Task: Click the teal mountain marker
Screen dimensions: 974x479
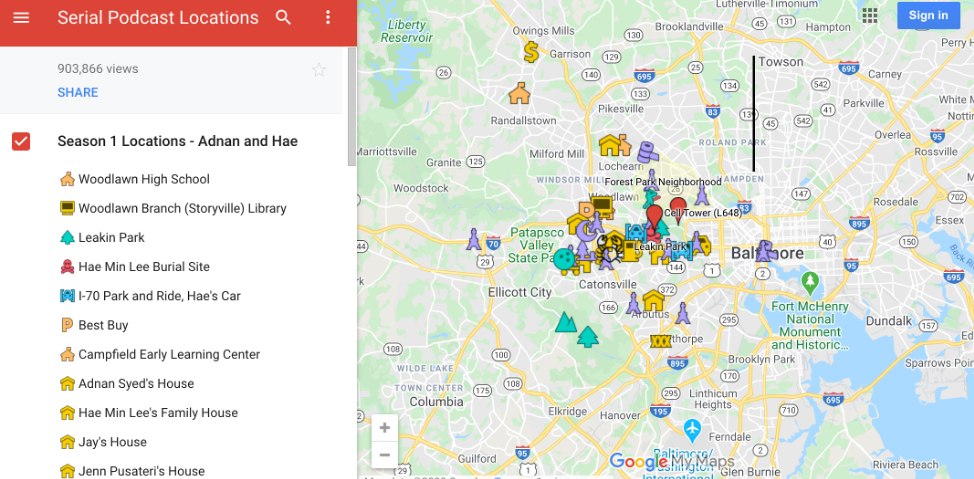Action: (x=565, y=322)
